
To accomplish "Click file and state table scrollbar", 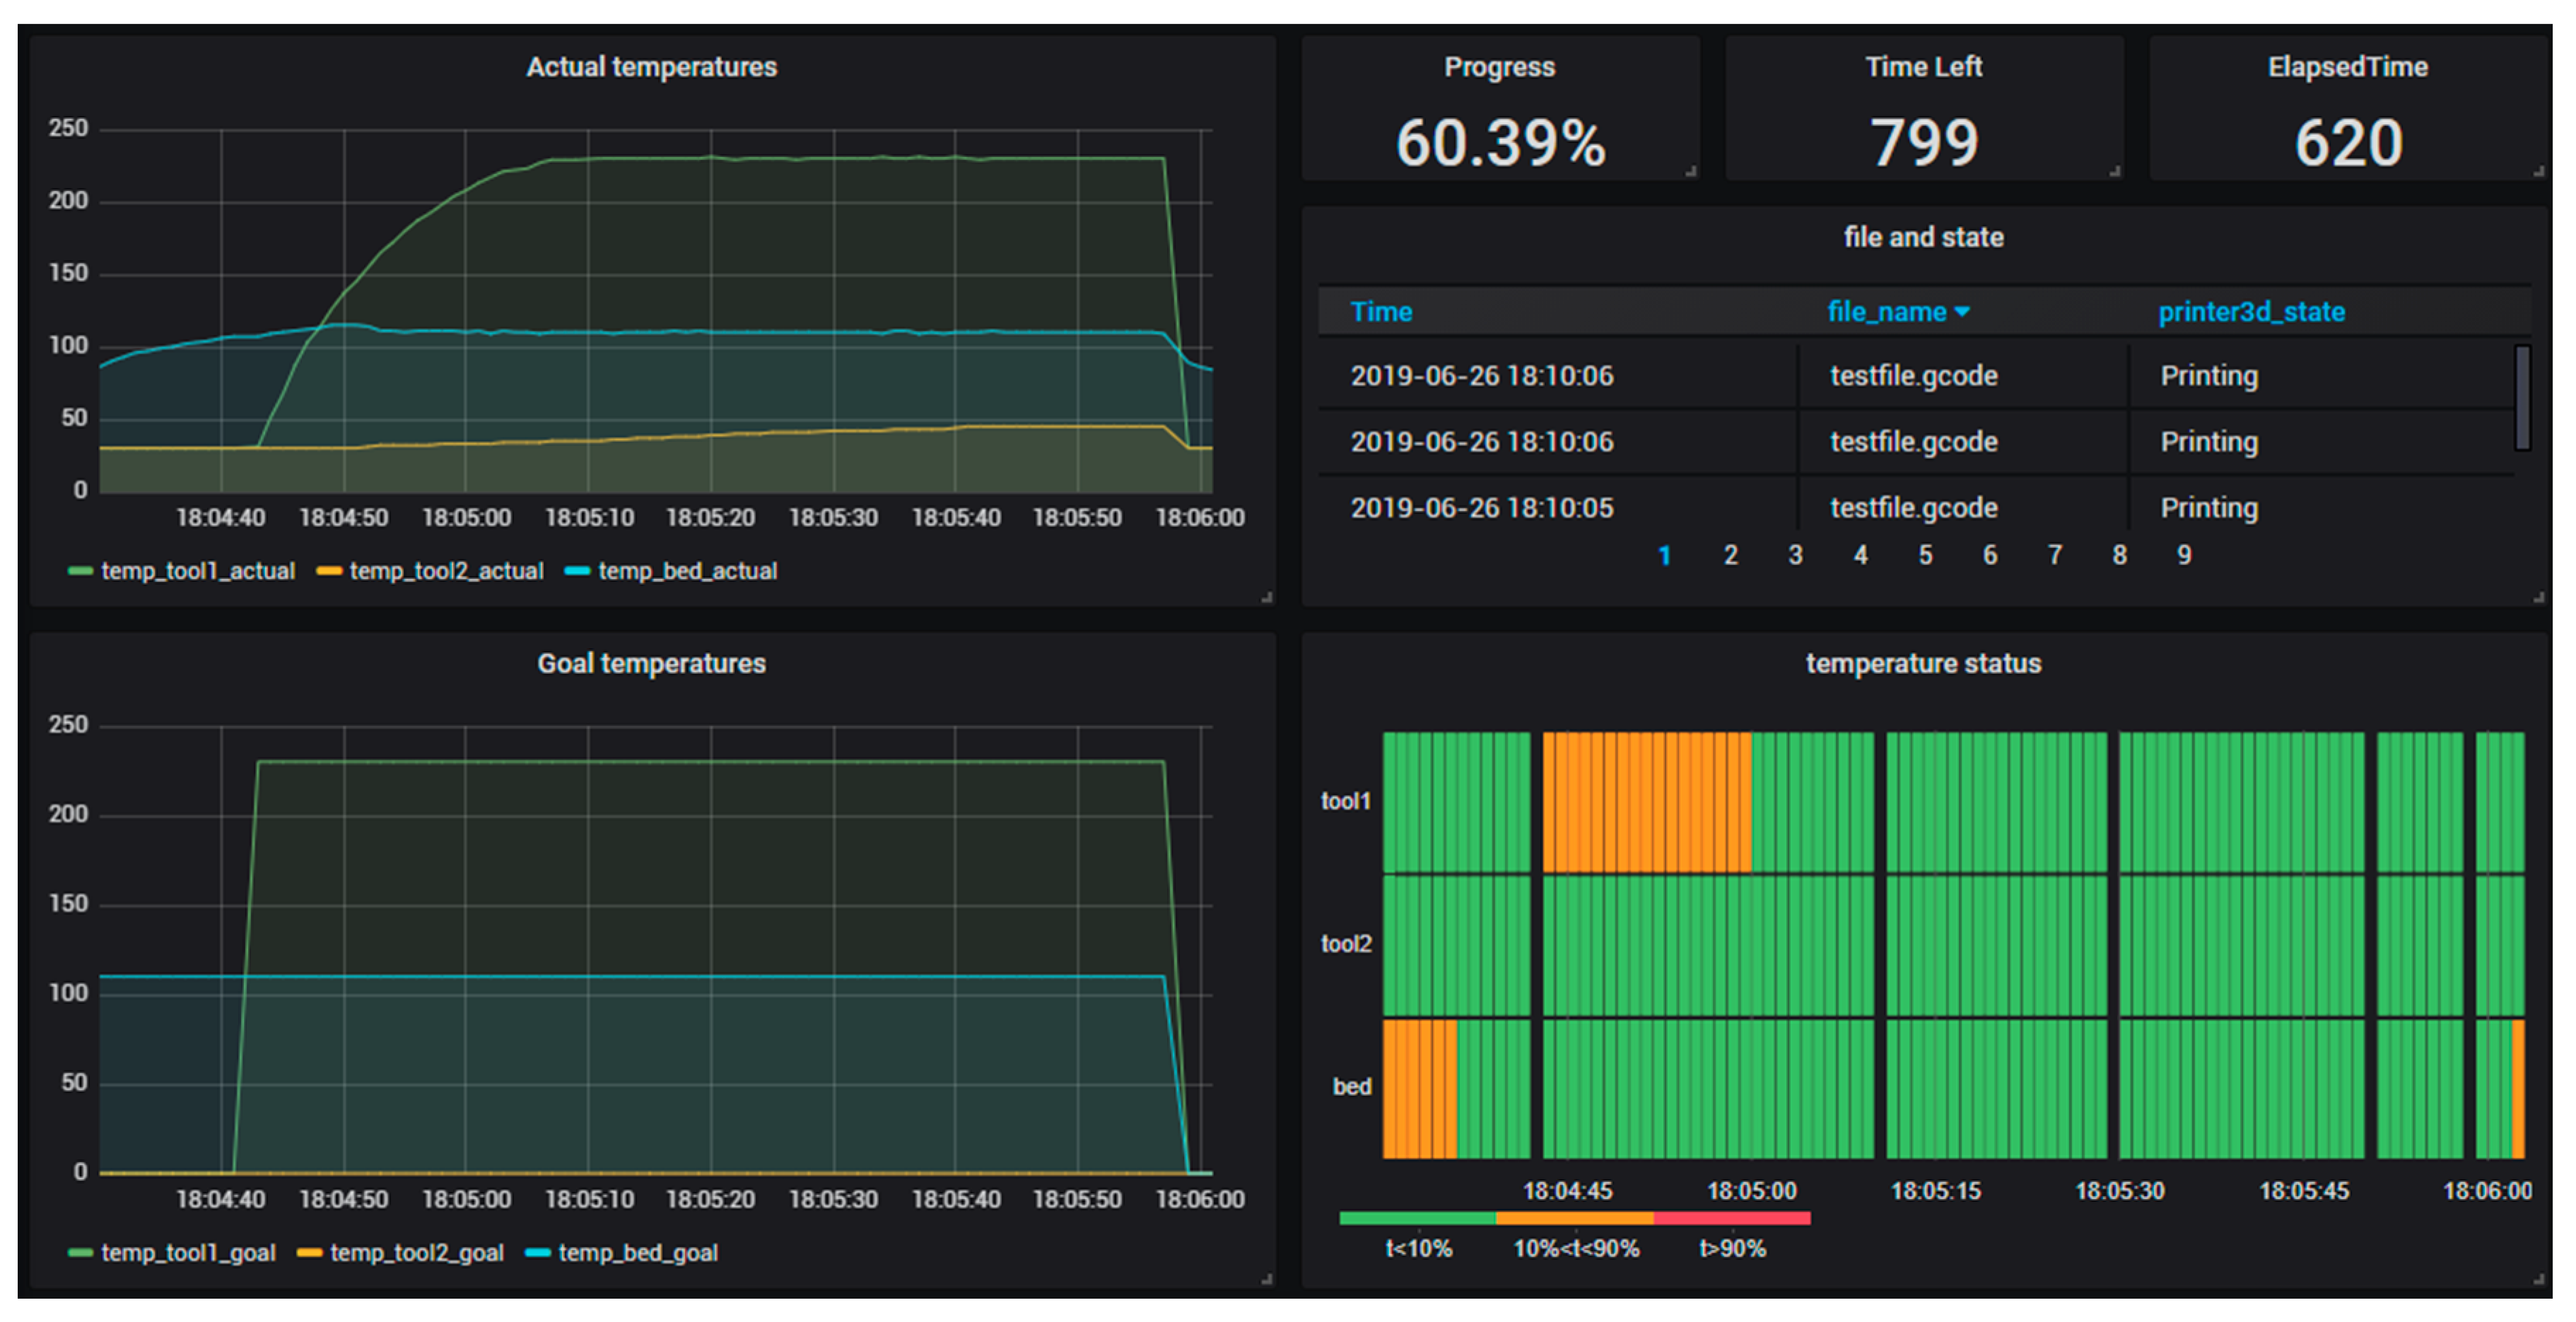I will (2522, 397).
